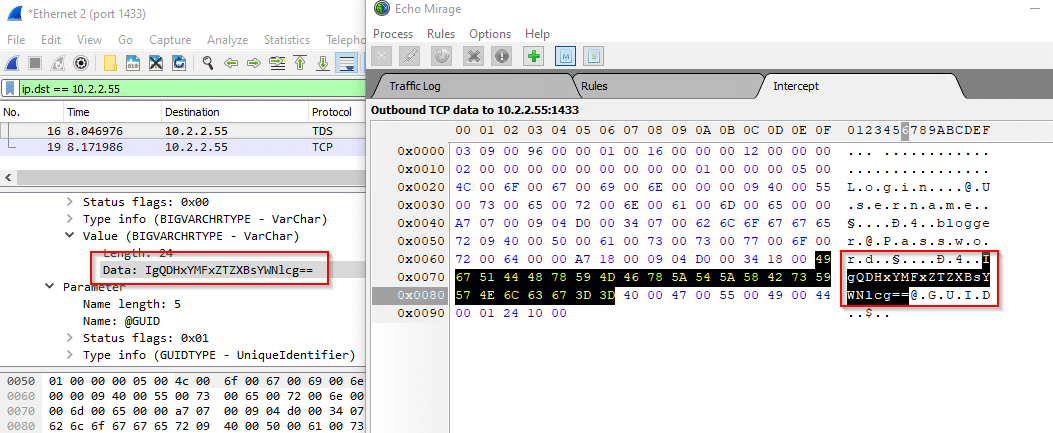Click the Wireshark start capture shark fin icon
The image size is (1053, 433).
13,63
